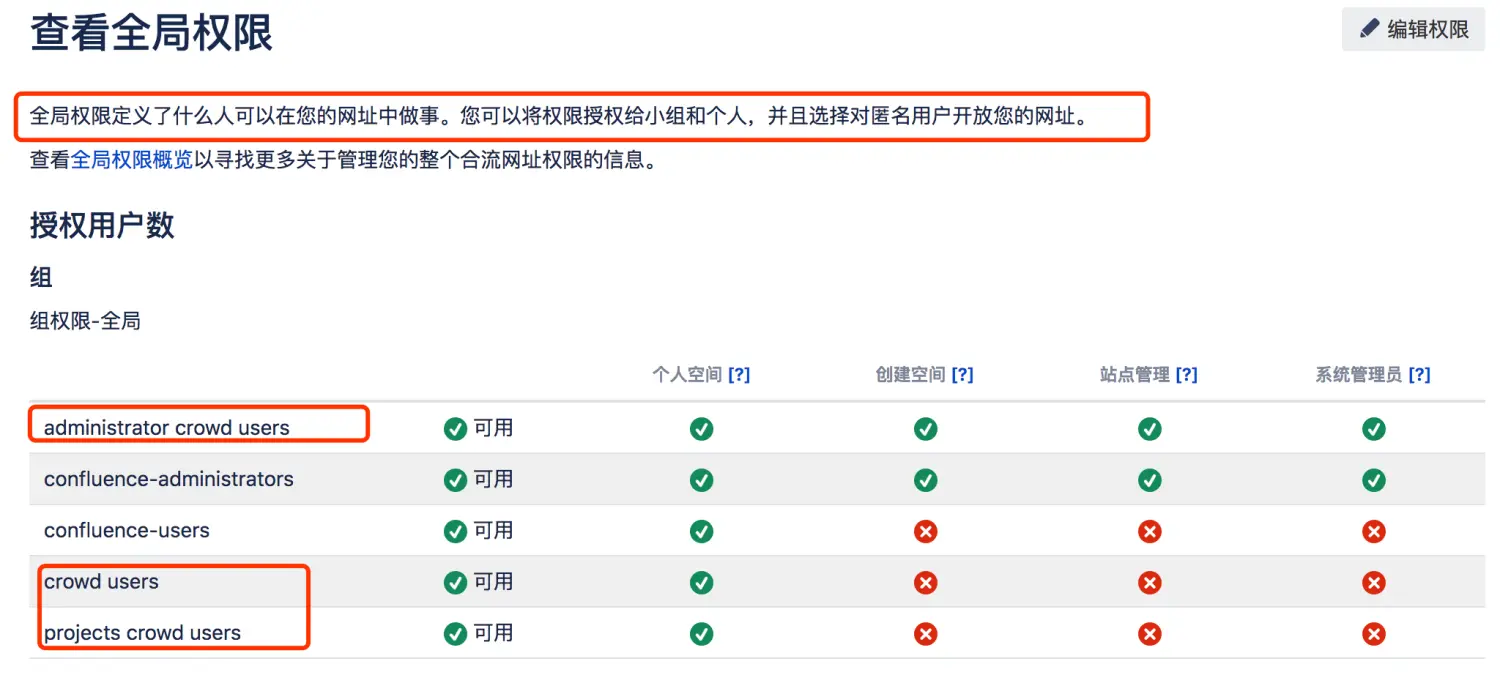Open the 全局权限概览 link

point(132,160)
